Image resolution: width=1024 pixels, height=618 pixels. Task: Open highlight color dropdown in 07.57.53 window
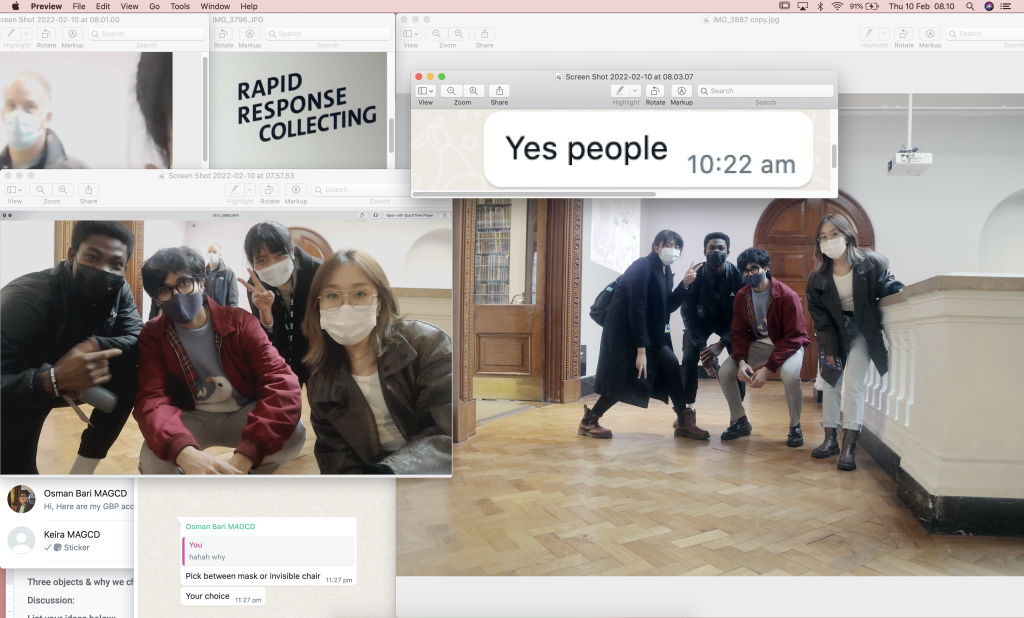(249, 189)
